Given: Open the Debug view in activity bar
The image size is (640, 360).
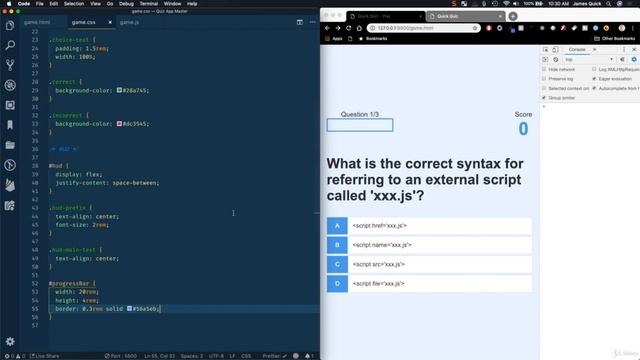Looking at the screenshot, I should coord(10,85).
